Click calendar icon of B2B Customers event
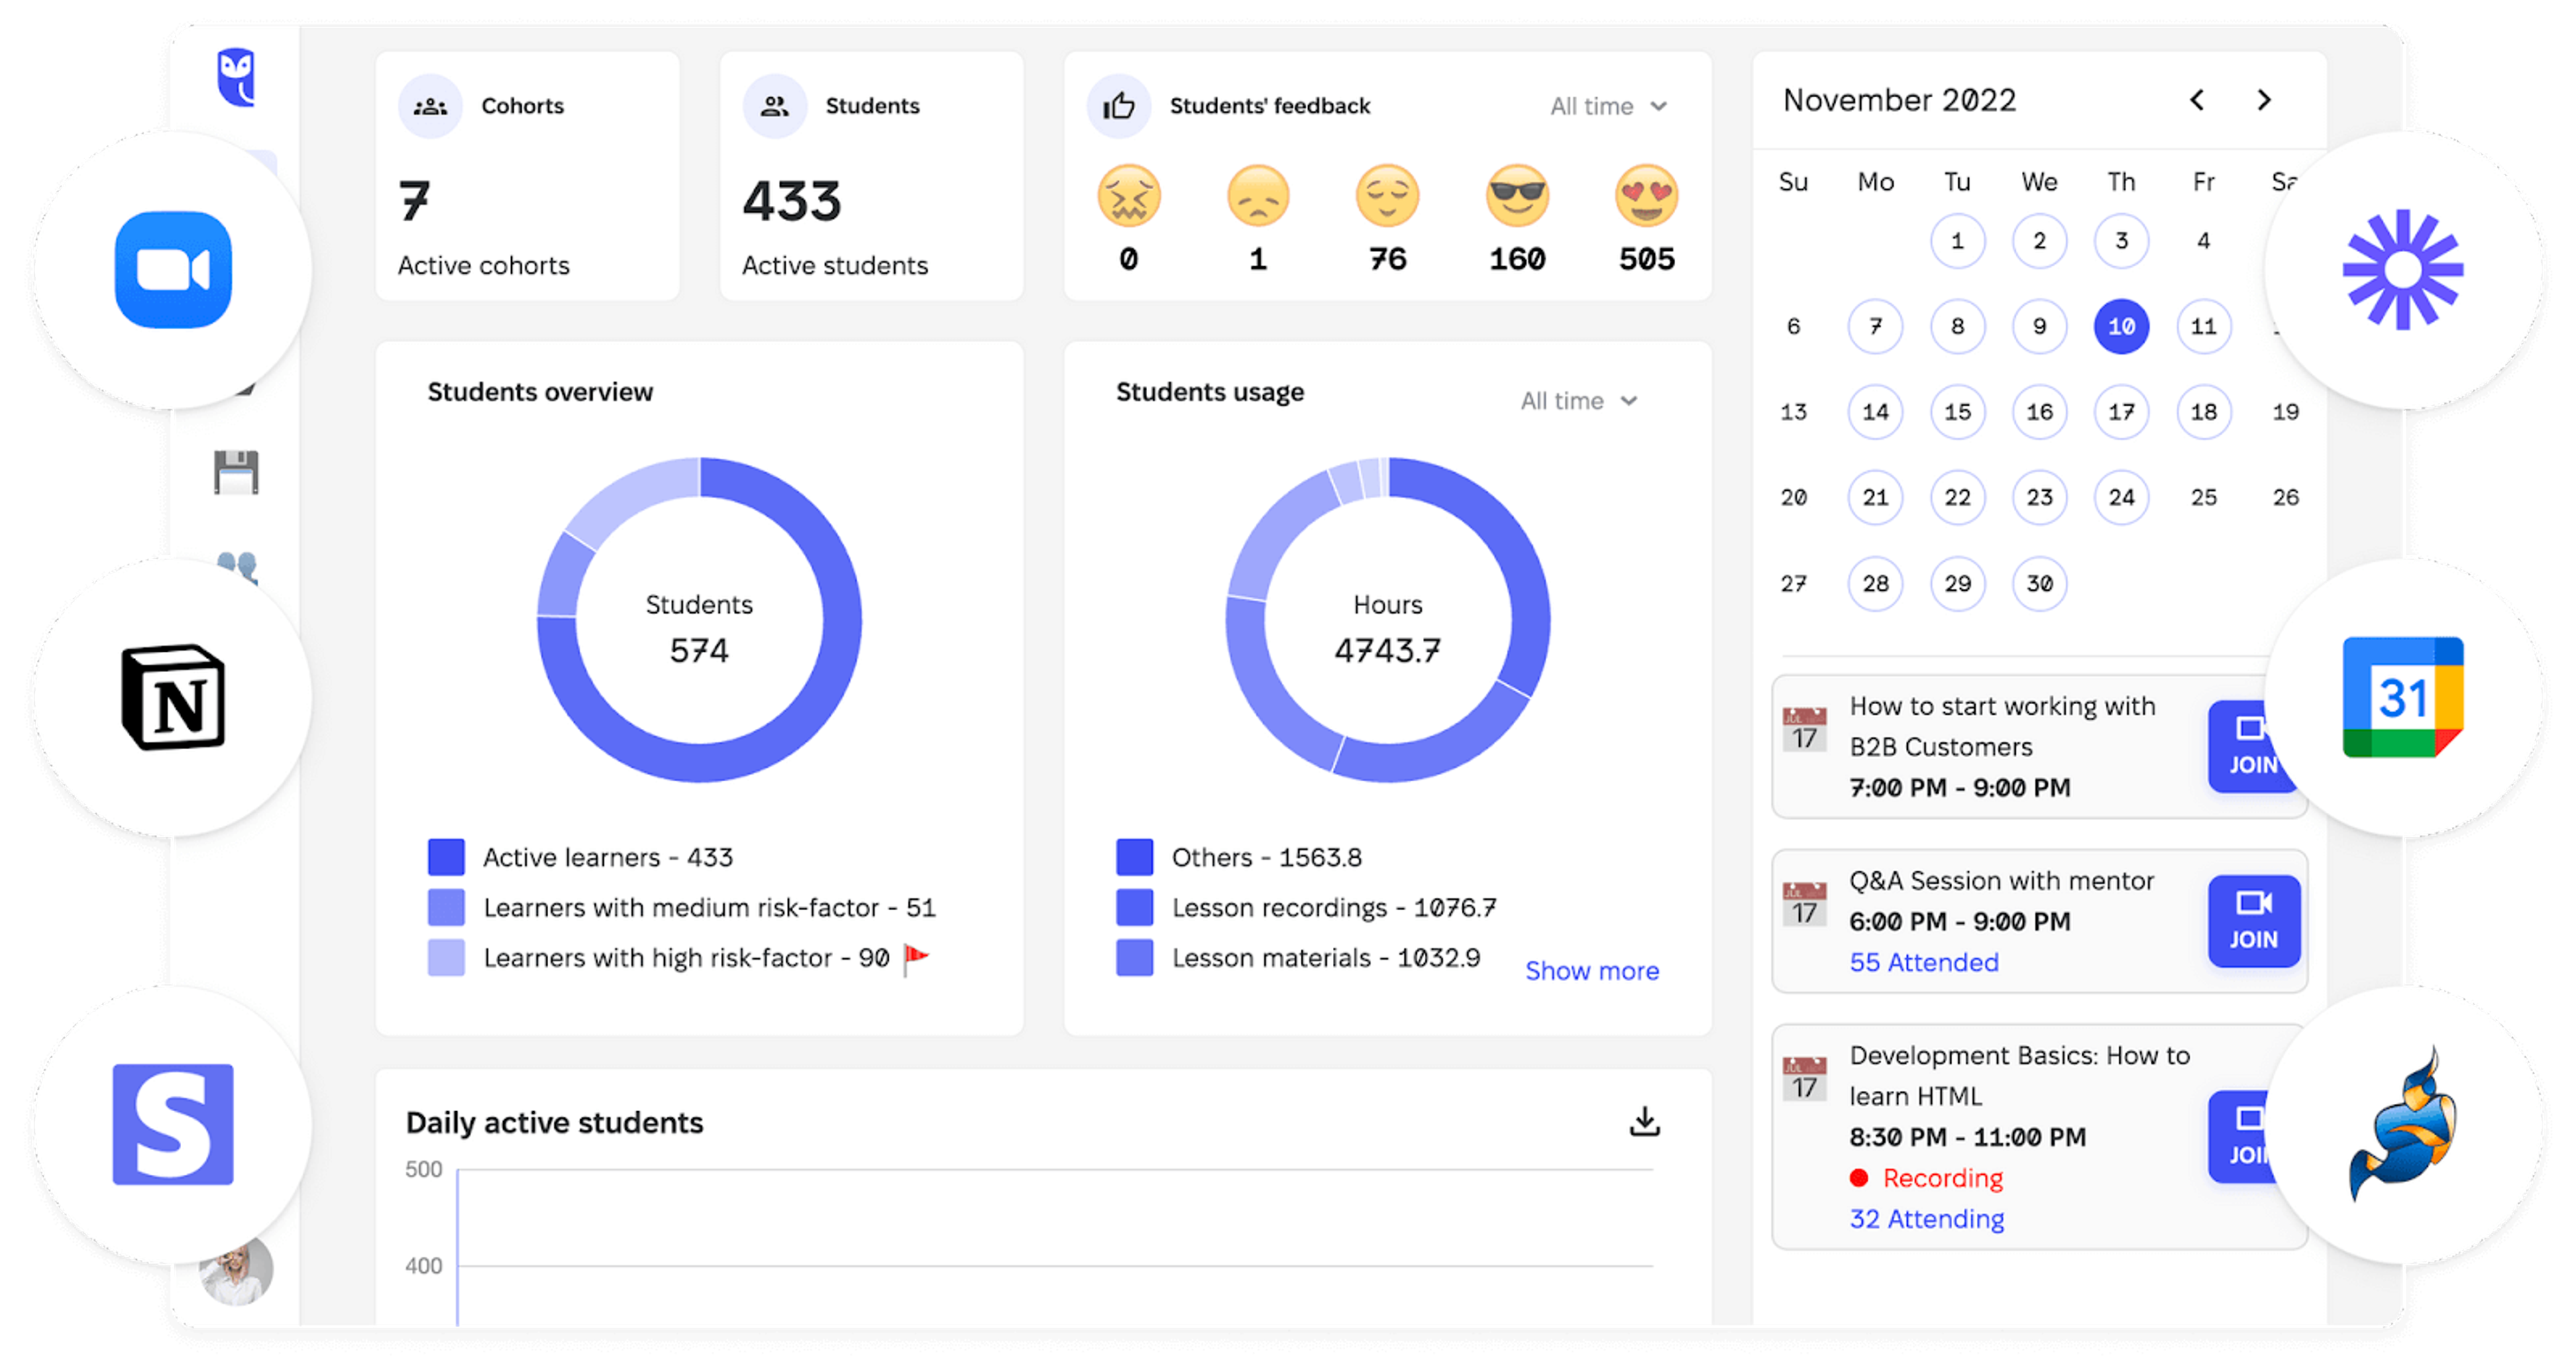This screenshot has height=1368, width=2576. coord(1805,729)
